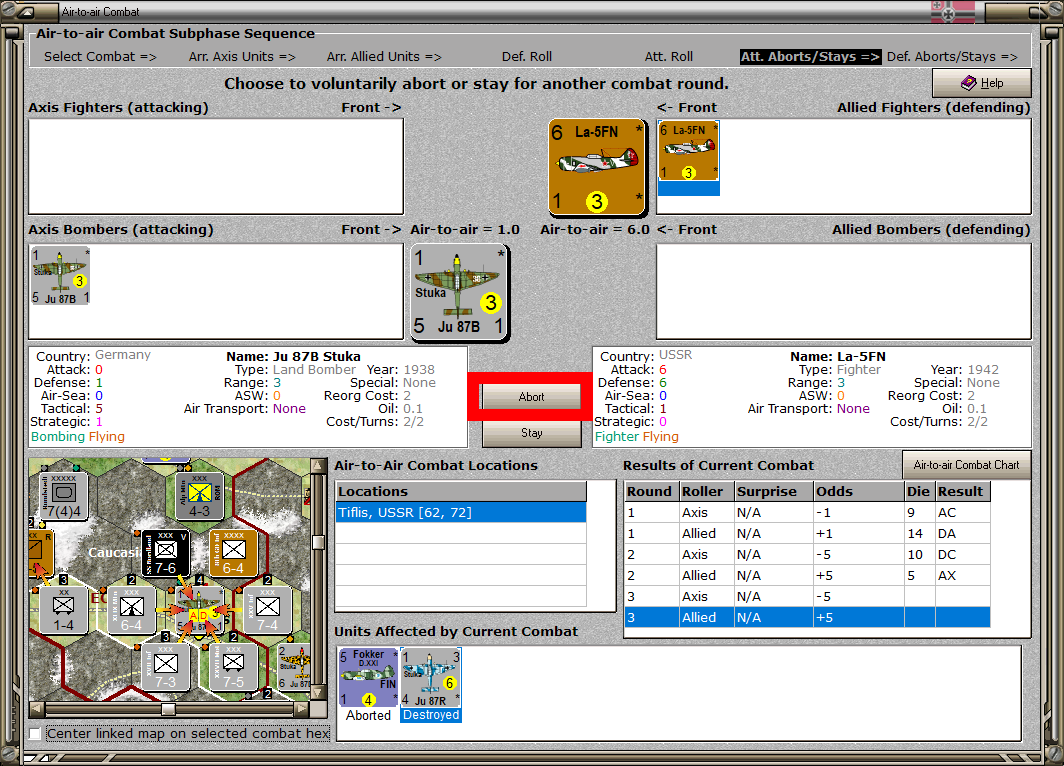Viewport: 1064px width, 766px height.
Task: Select the small Ju 87B counter in Axis Bombers box
Action: (x=60, y=275)
